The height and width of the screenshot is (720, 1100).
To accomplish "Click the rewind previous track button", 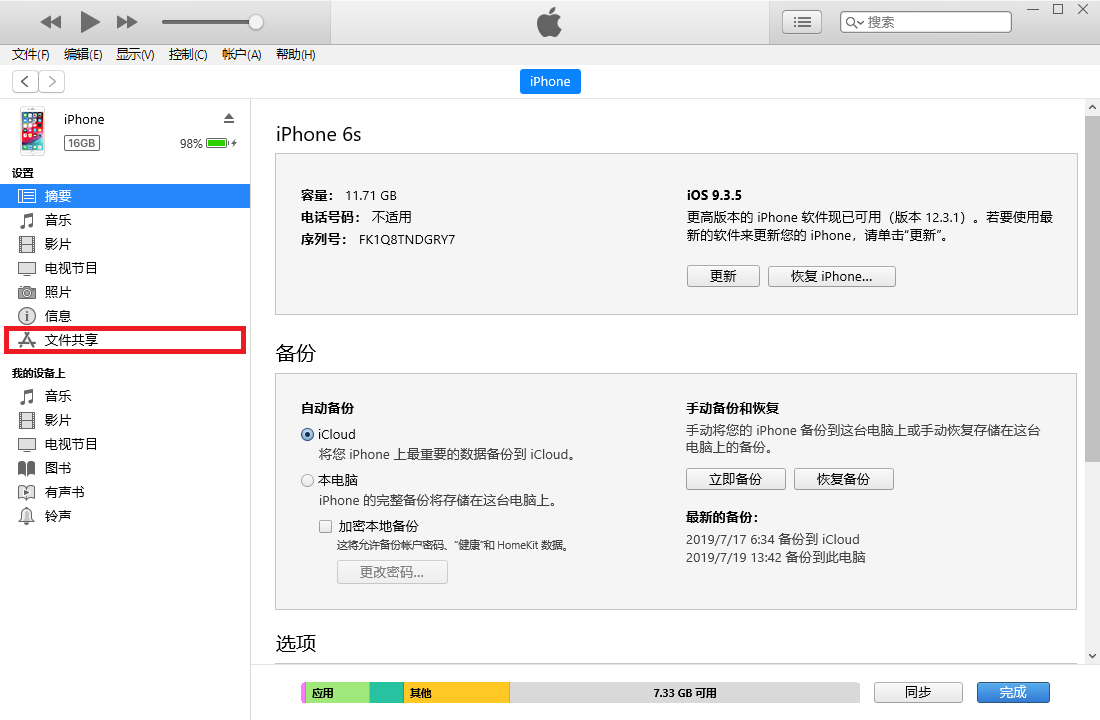I will (51, 22).
